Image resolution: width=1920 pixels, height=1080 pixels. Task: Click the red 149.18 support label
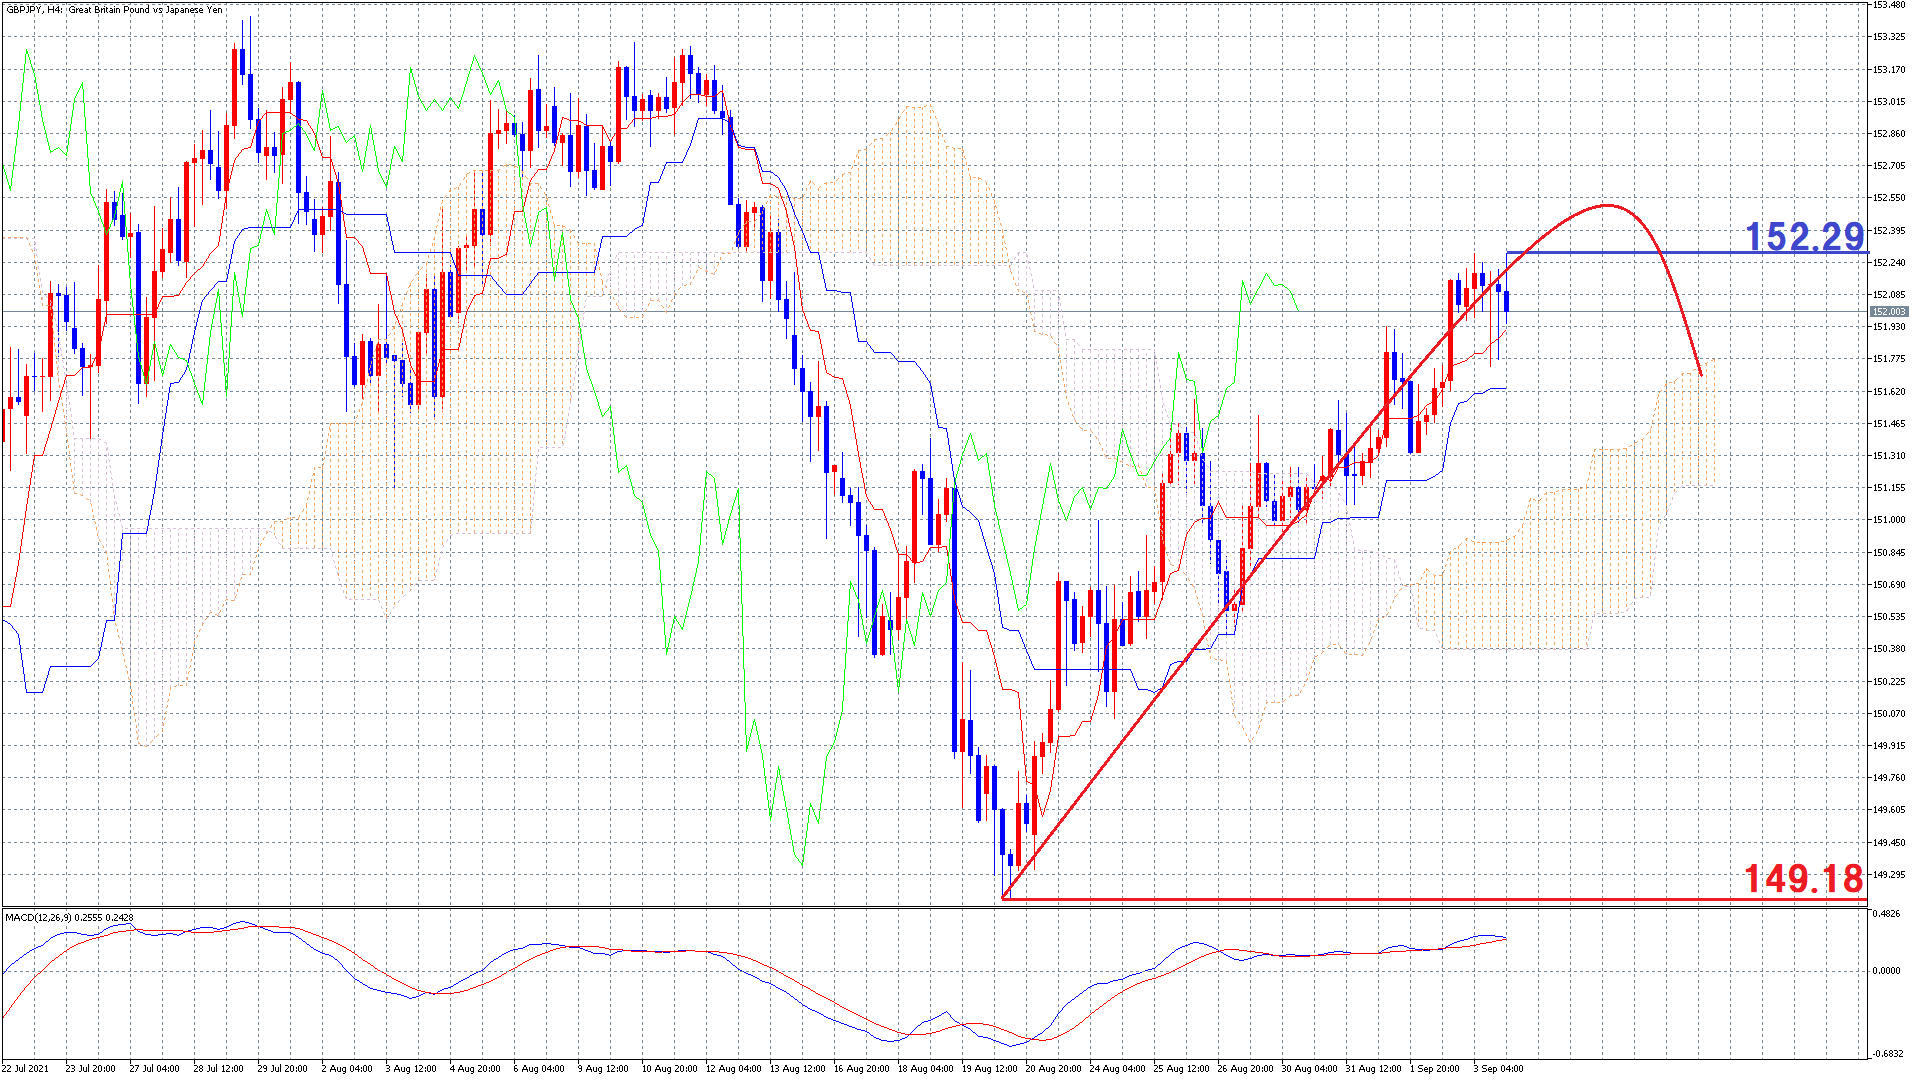[1804, 878]
